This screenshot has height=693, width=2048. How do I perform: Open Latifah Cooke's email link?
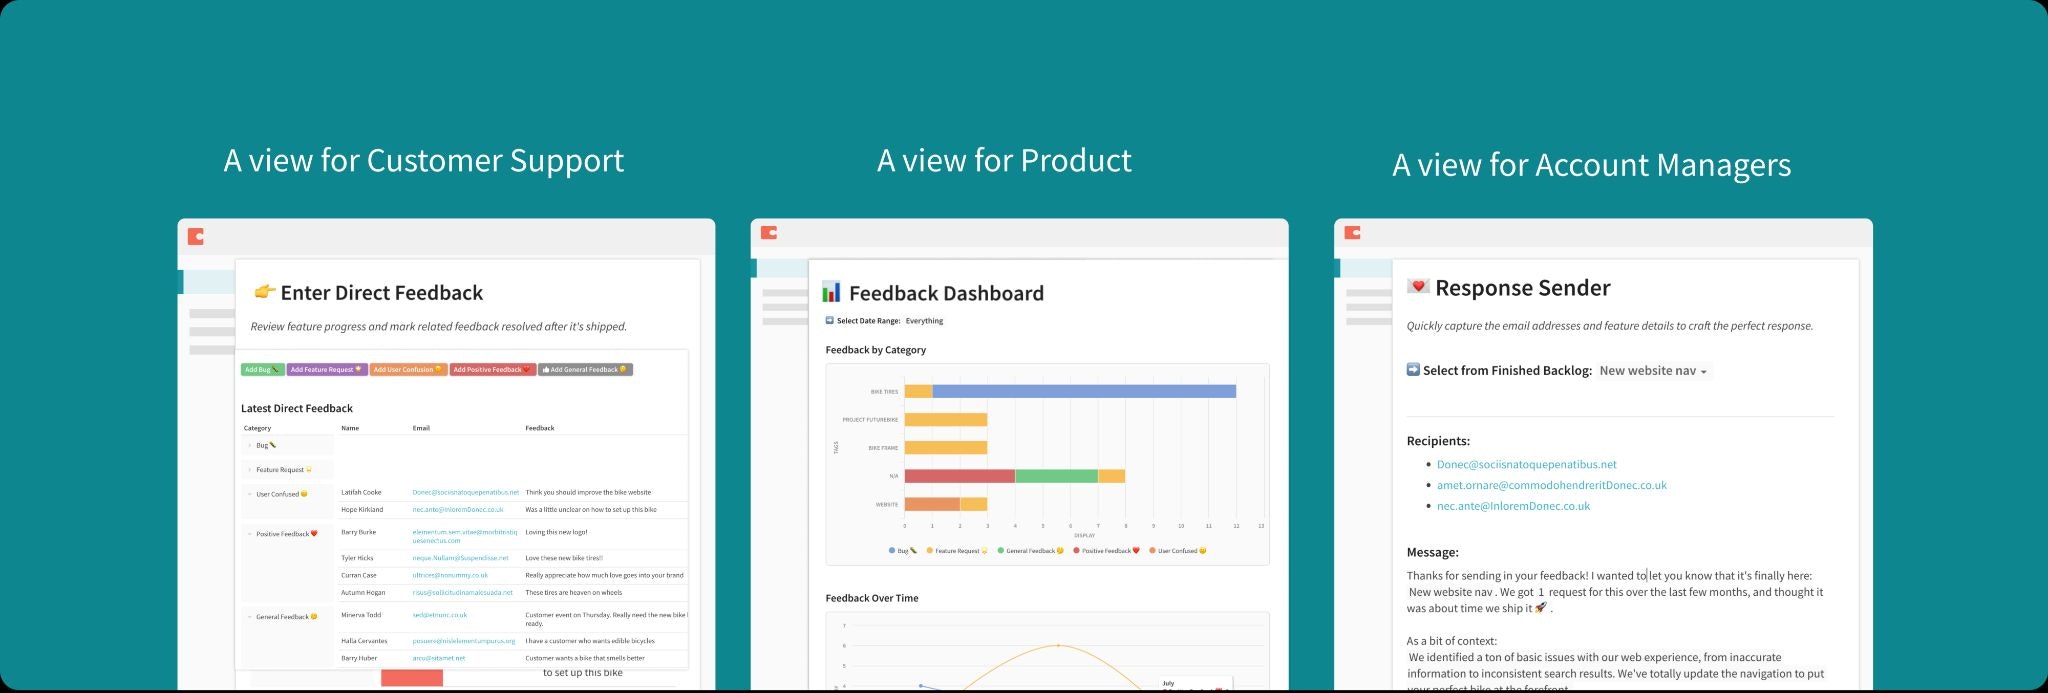point(466,492)
